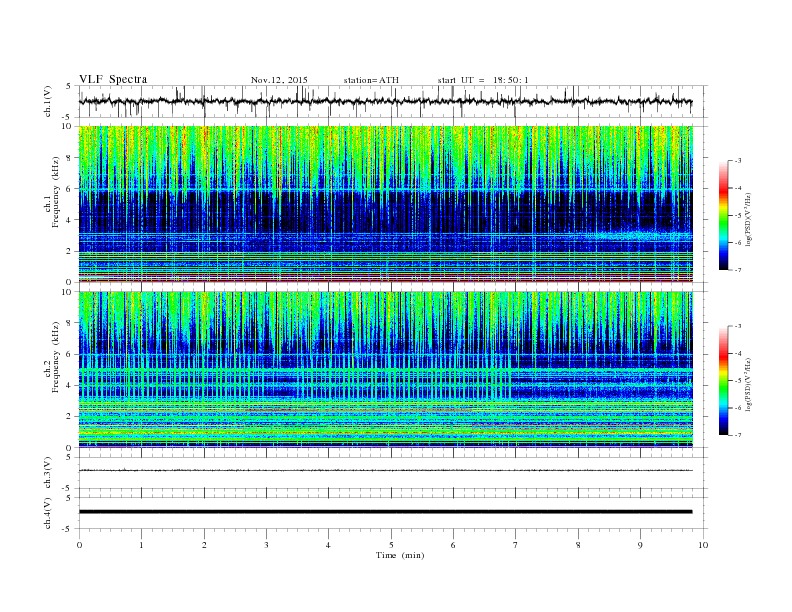Click the "3" tick on the time axis

pyautogui.click(x=266, y=545)
